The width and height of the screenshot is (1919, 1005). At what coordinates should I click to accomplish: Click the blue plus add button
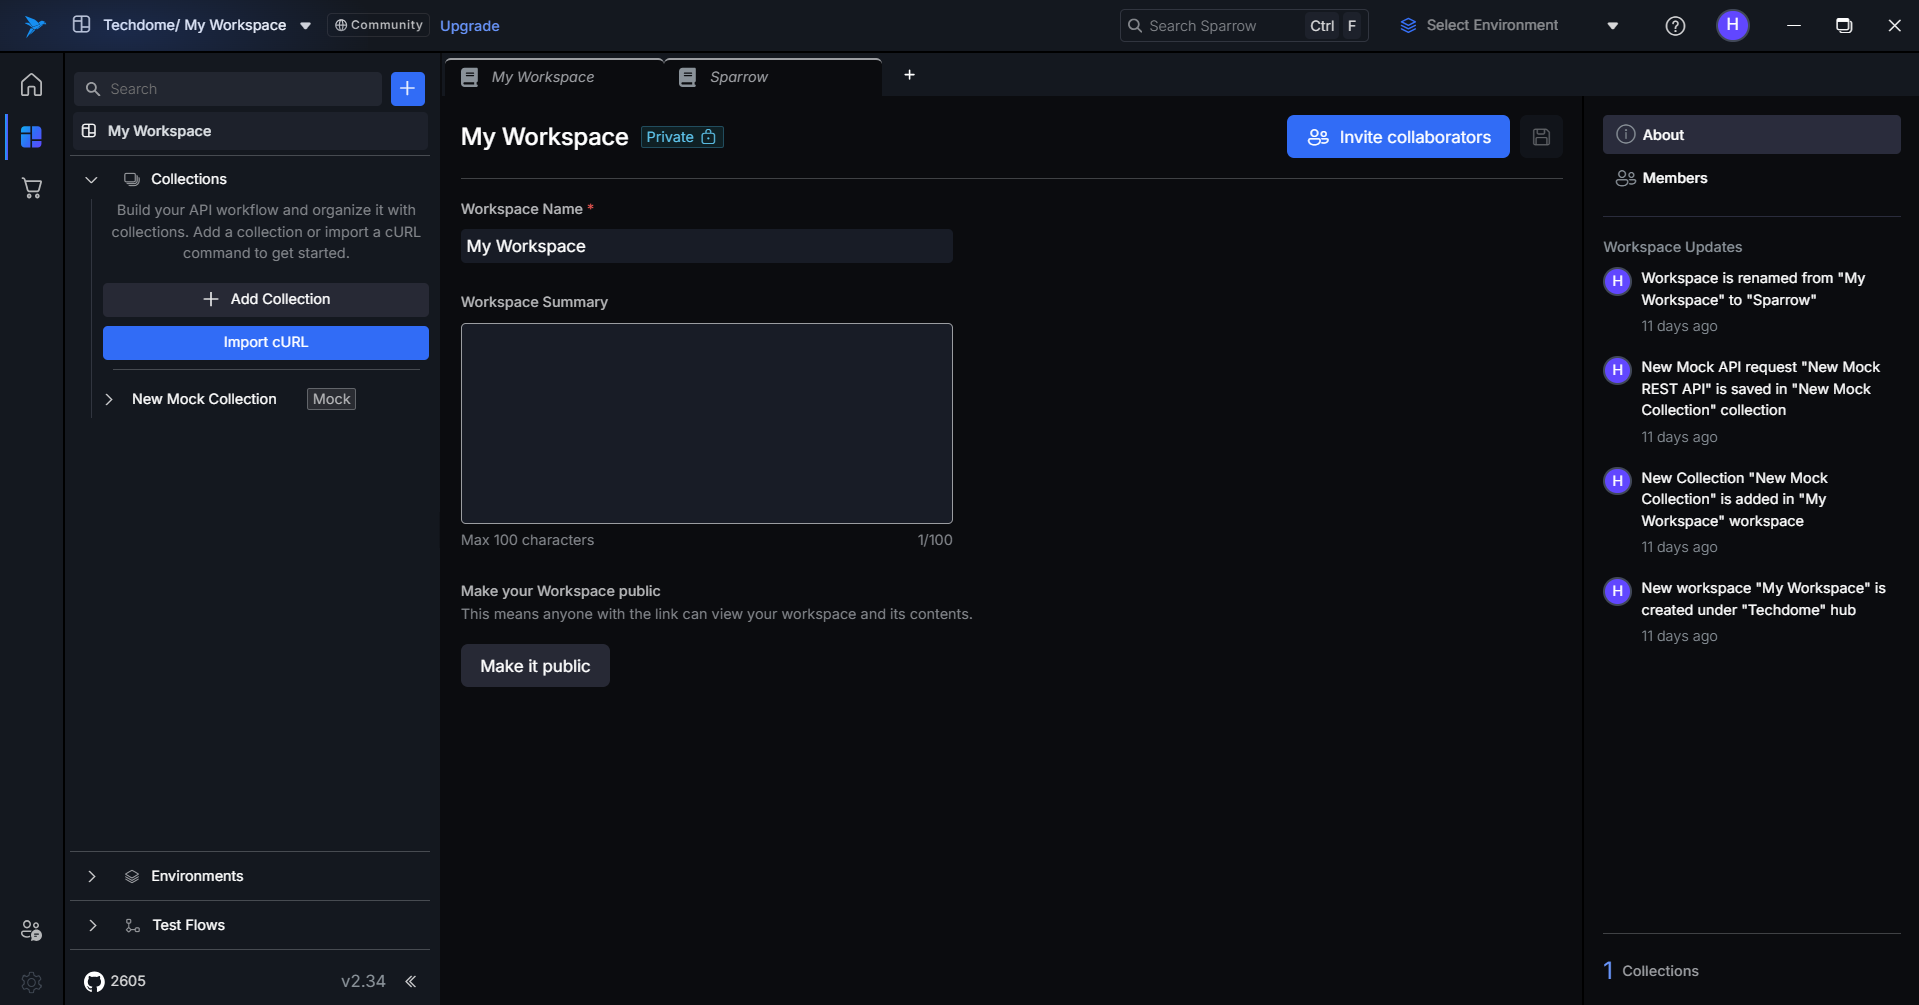point(407,89)
